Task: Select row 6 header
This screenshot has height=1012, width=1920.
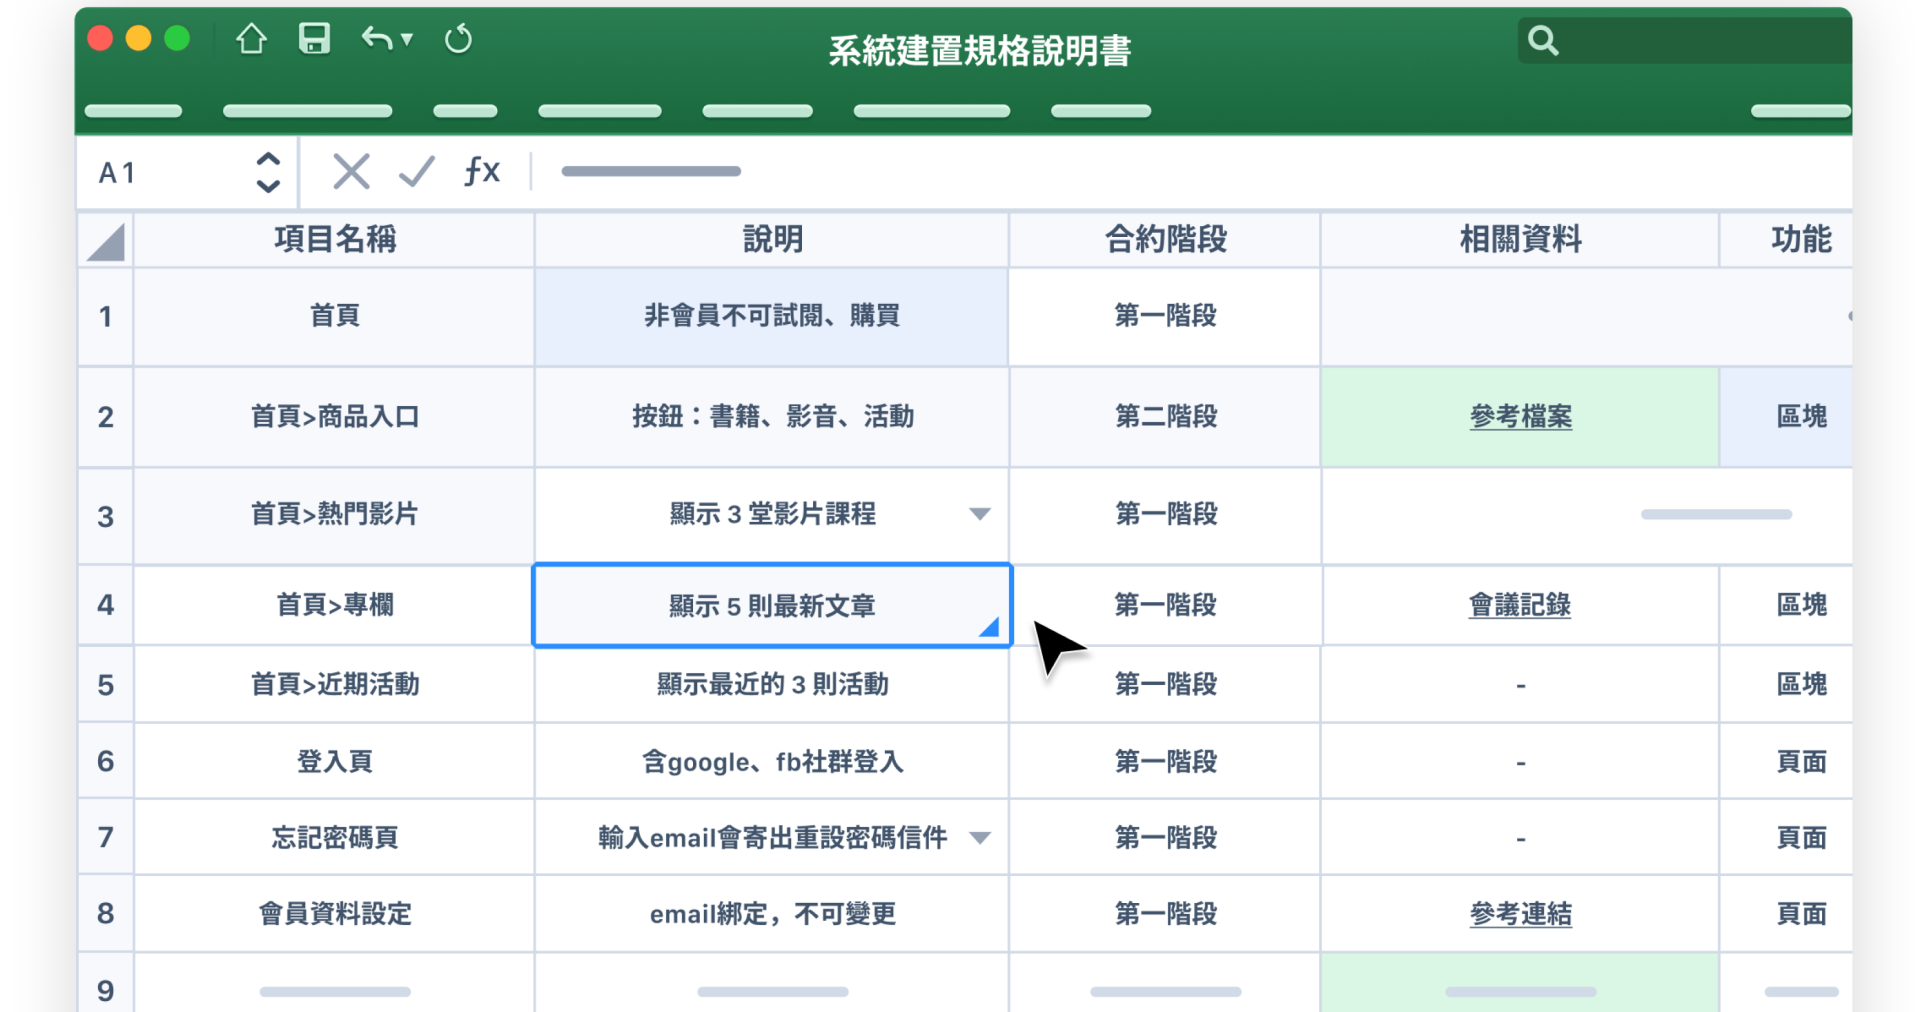Action: [x=105, y=762]
